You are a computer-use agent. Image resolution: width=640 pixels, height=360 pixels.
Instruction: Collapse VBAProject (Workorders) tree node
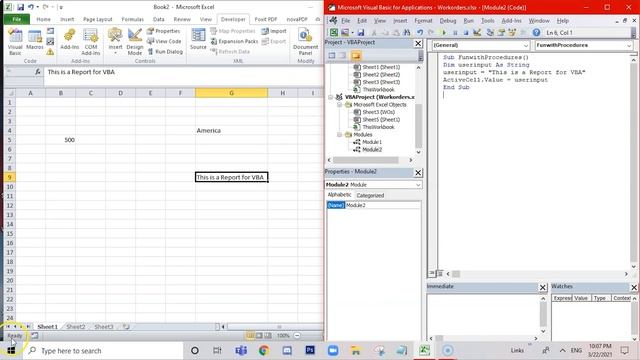click(331, 97)
